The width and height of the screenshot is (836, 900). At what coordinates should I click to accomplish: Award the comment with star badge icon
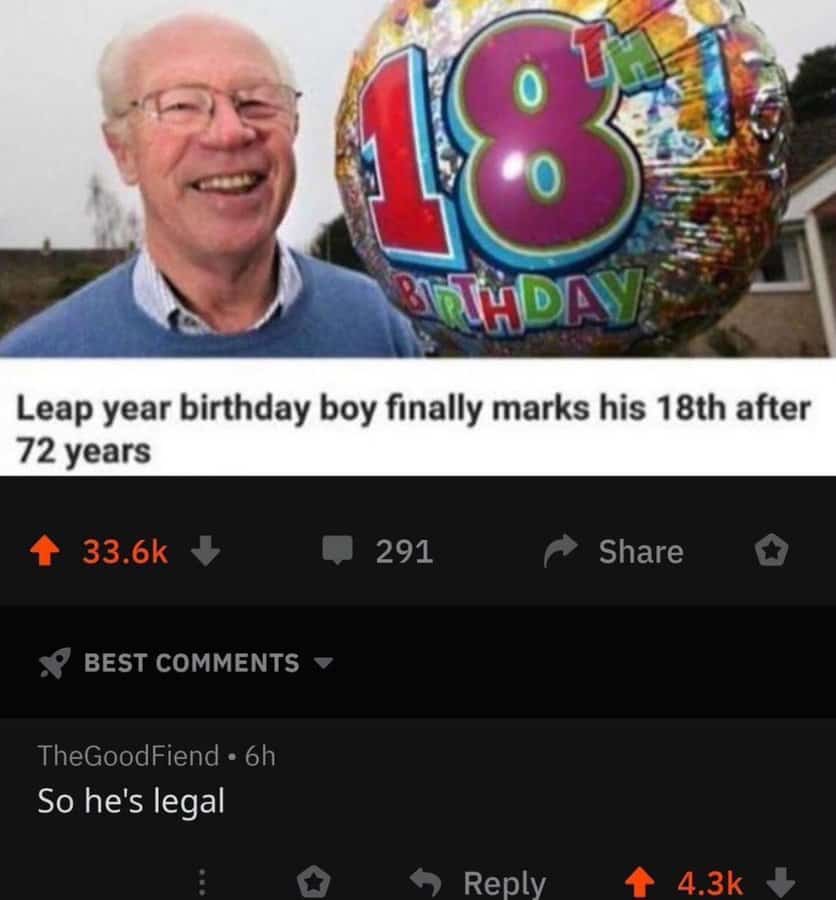point(314,882)
